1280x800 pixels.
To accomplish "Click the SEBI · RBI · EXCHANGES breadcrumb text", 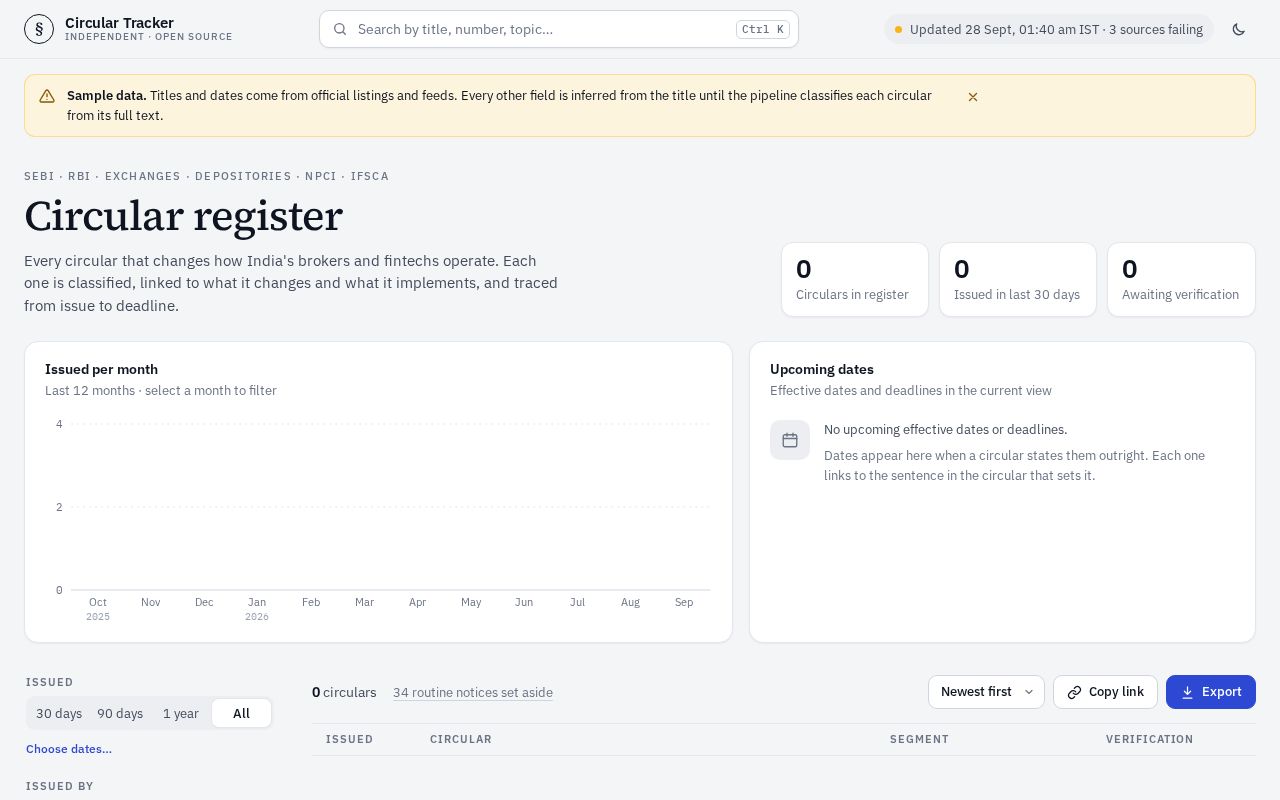I will pos(206,176).
